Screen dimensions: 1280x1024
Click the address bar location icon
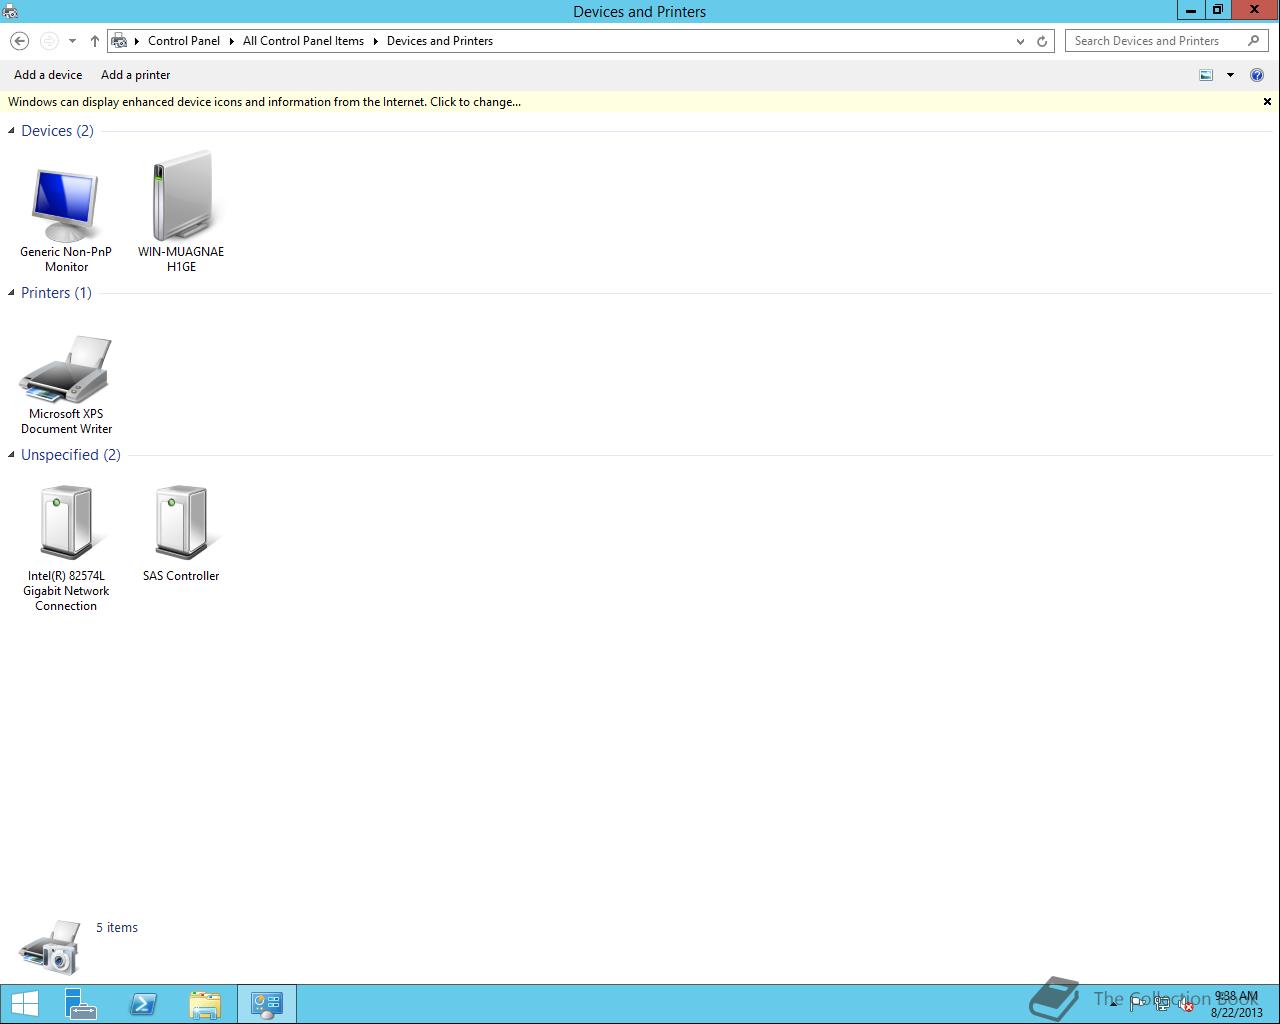pos(119,41)
